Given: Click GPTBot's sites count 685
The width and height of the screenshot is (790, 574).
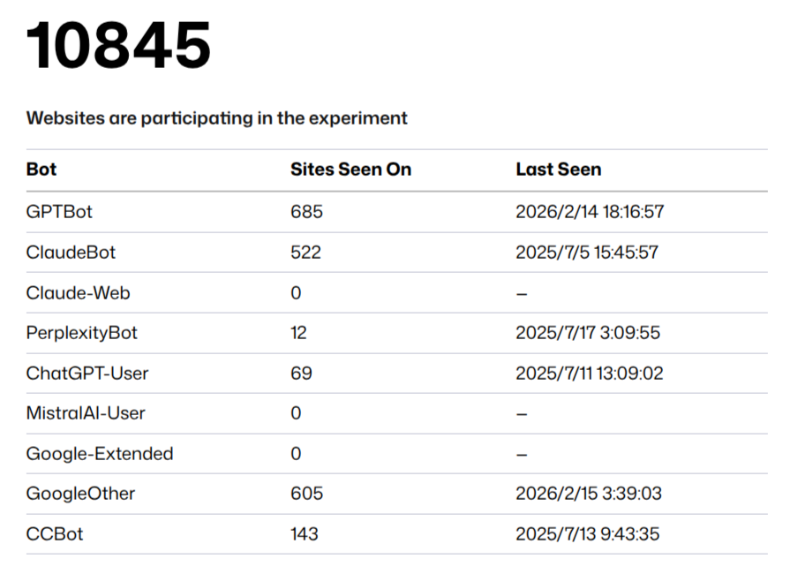Looking at the screenshot, I should tap(306, 212).
